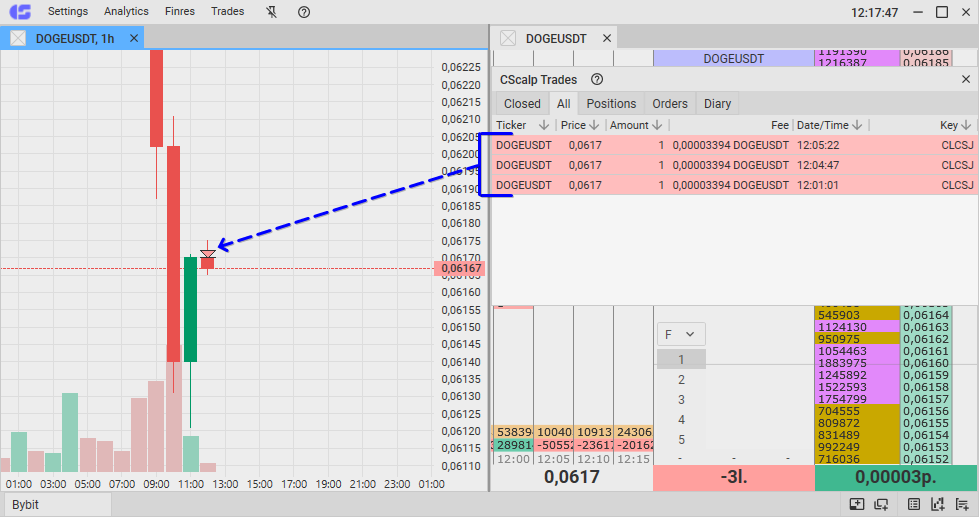Close the CScalp Trades panel
Viewport: 979px width, 517px height.
pos(966,79)
